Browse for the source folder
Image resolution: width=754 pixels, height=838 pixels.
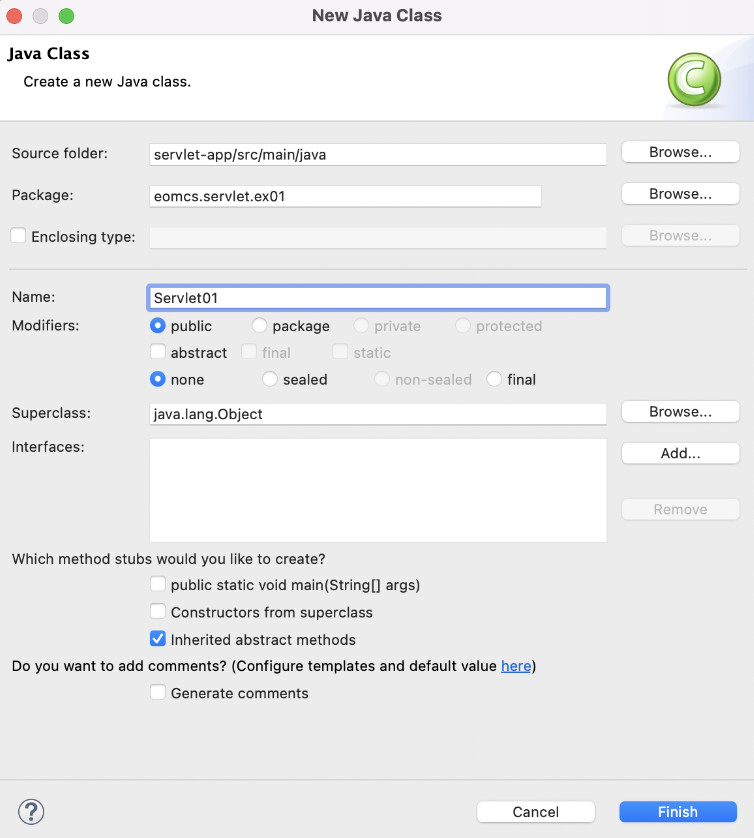click(680, 152)
